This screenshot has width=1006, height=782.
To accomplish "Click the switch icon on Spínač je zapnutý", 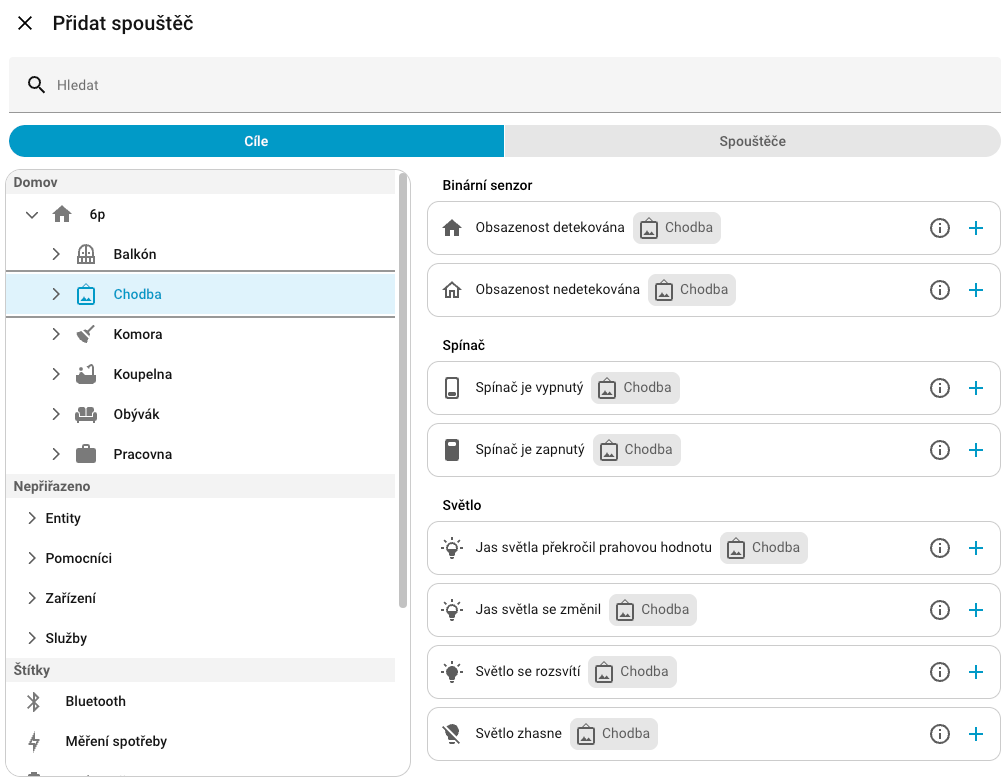I will tap(451, 449).
